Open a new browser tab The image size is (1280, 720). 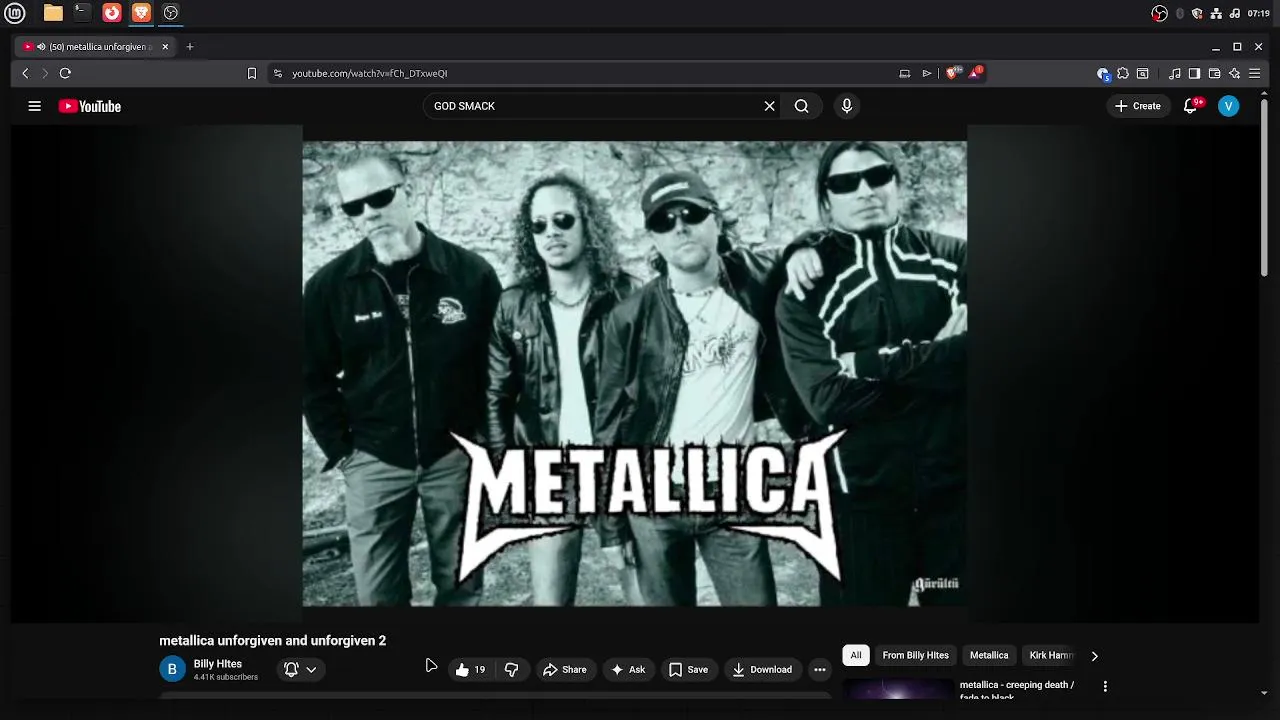[190, 47]
